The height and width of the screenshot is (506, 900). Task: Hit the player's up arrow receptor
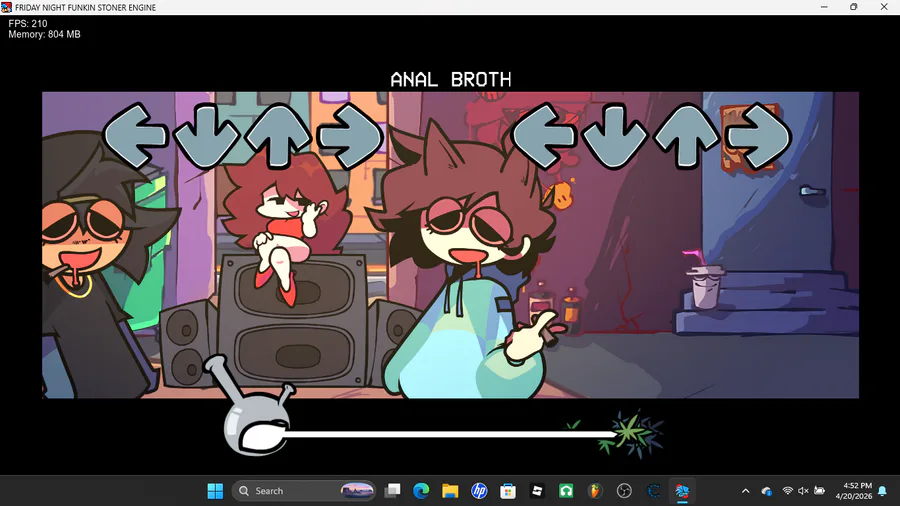click(x=686, y=136)
